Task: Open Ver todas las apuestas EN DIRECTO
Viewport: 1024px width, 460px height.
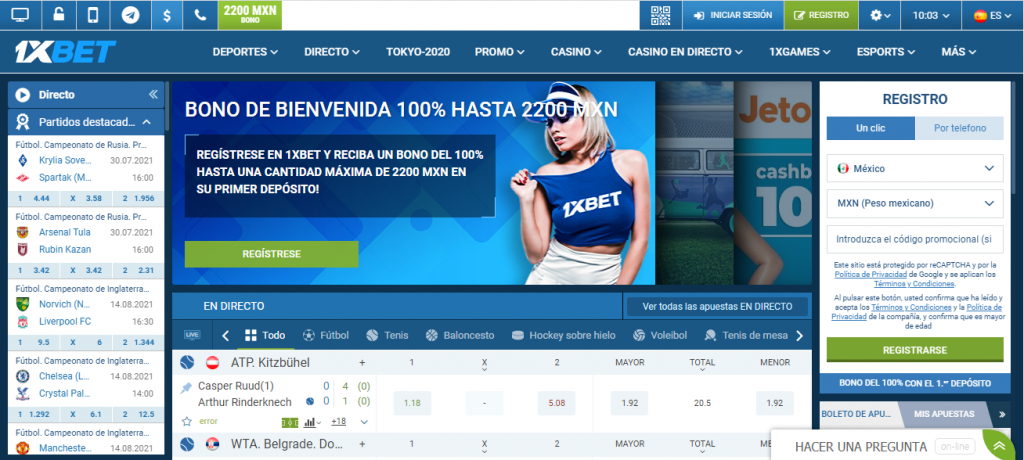Action: pos(716,306)
